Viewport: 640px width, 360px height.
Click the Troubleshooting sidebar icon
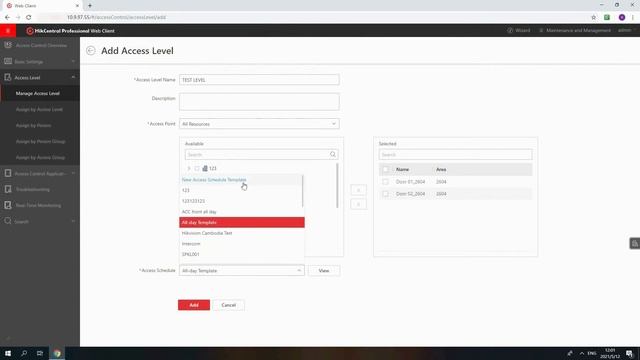pos(8,189)
